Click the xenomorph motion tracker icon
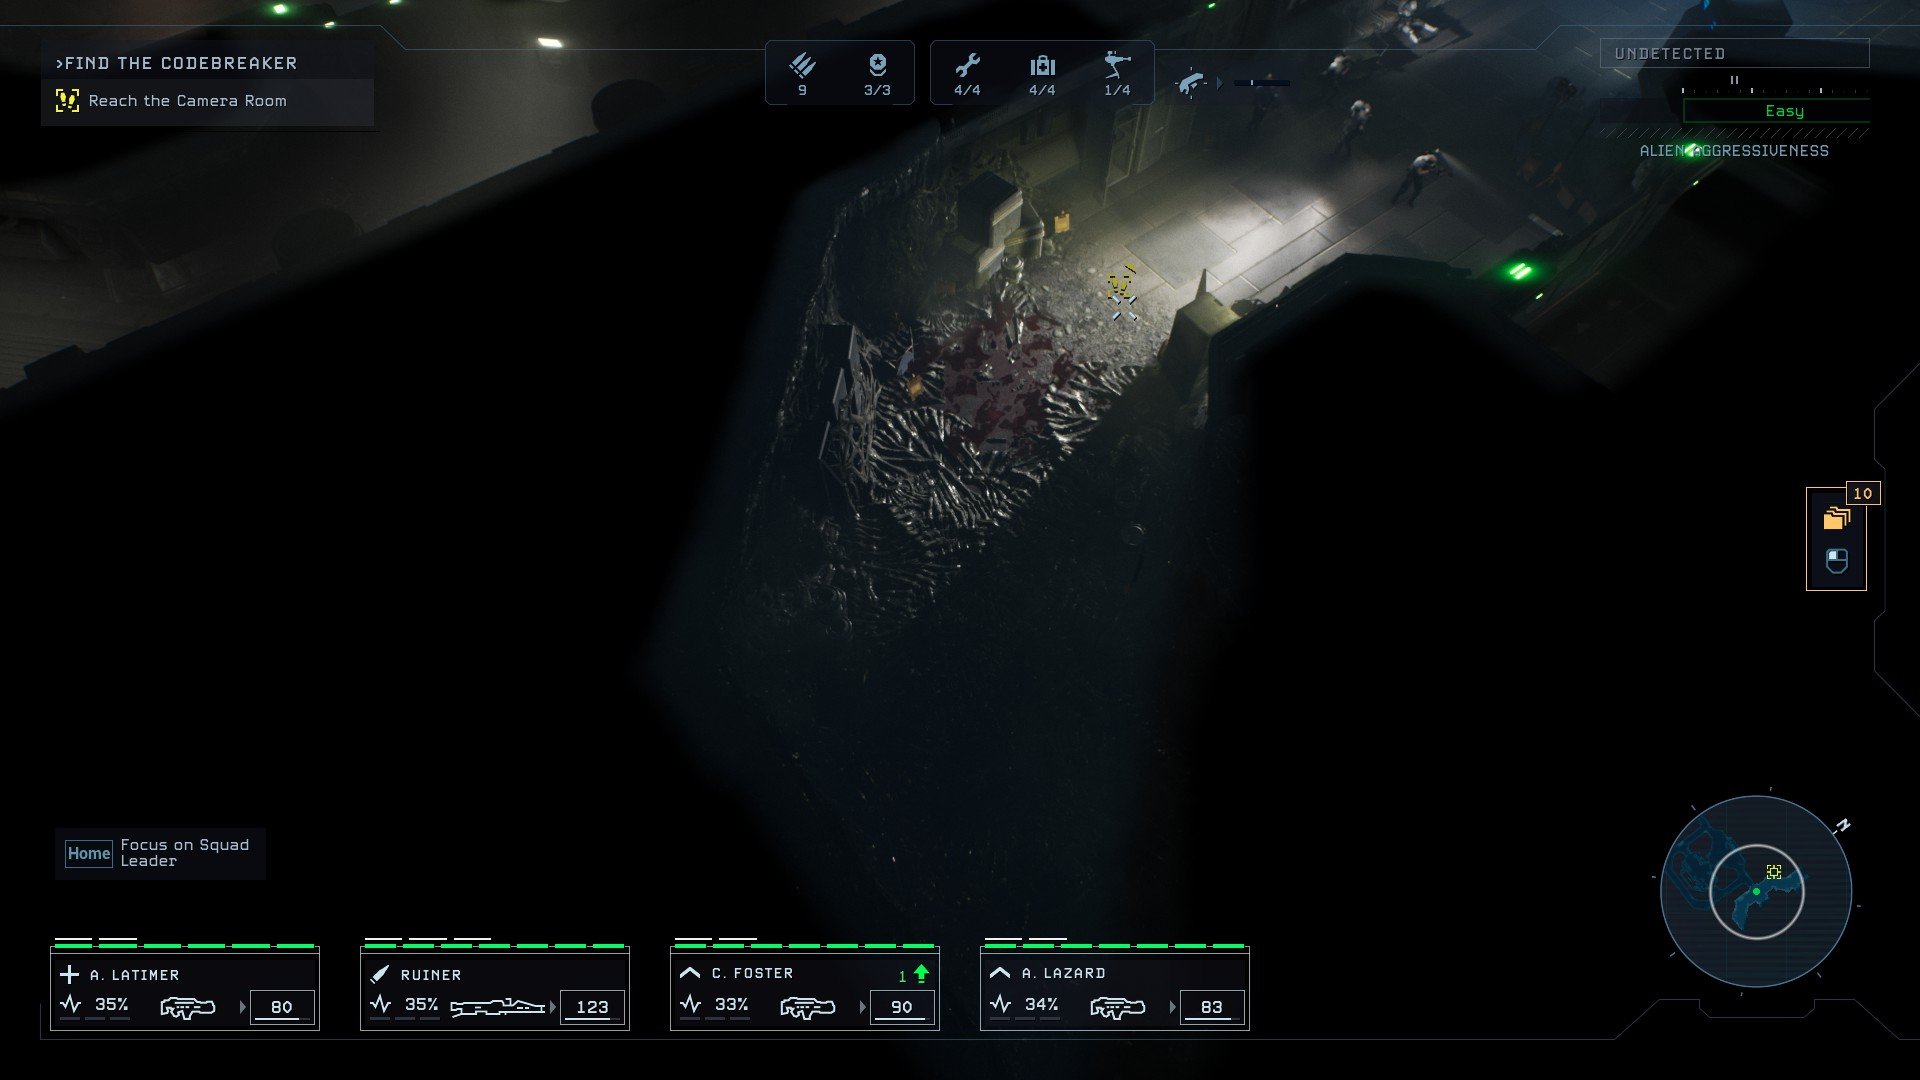 tap(1191, 83)
